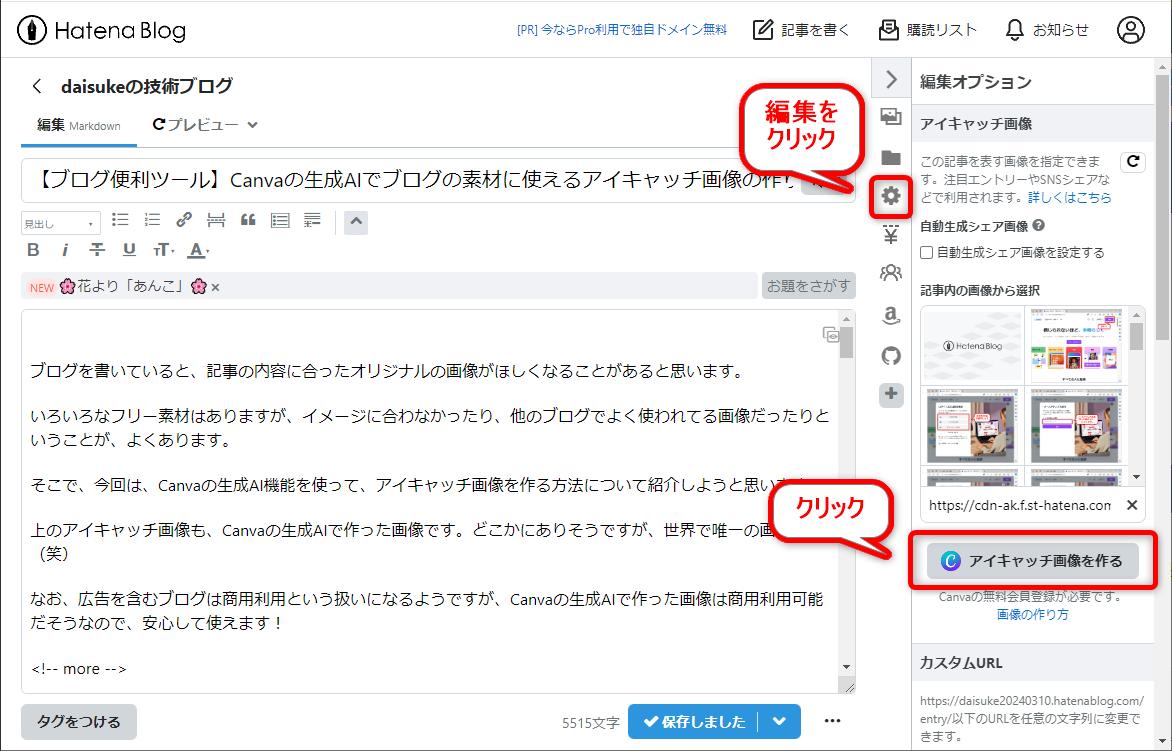The height and width of the screenshot is (751, 1172).
Task: Switch to the プレビュー tab
Action: click(195, 125)
